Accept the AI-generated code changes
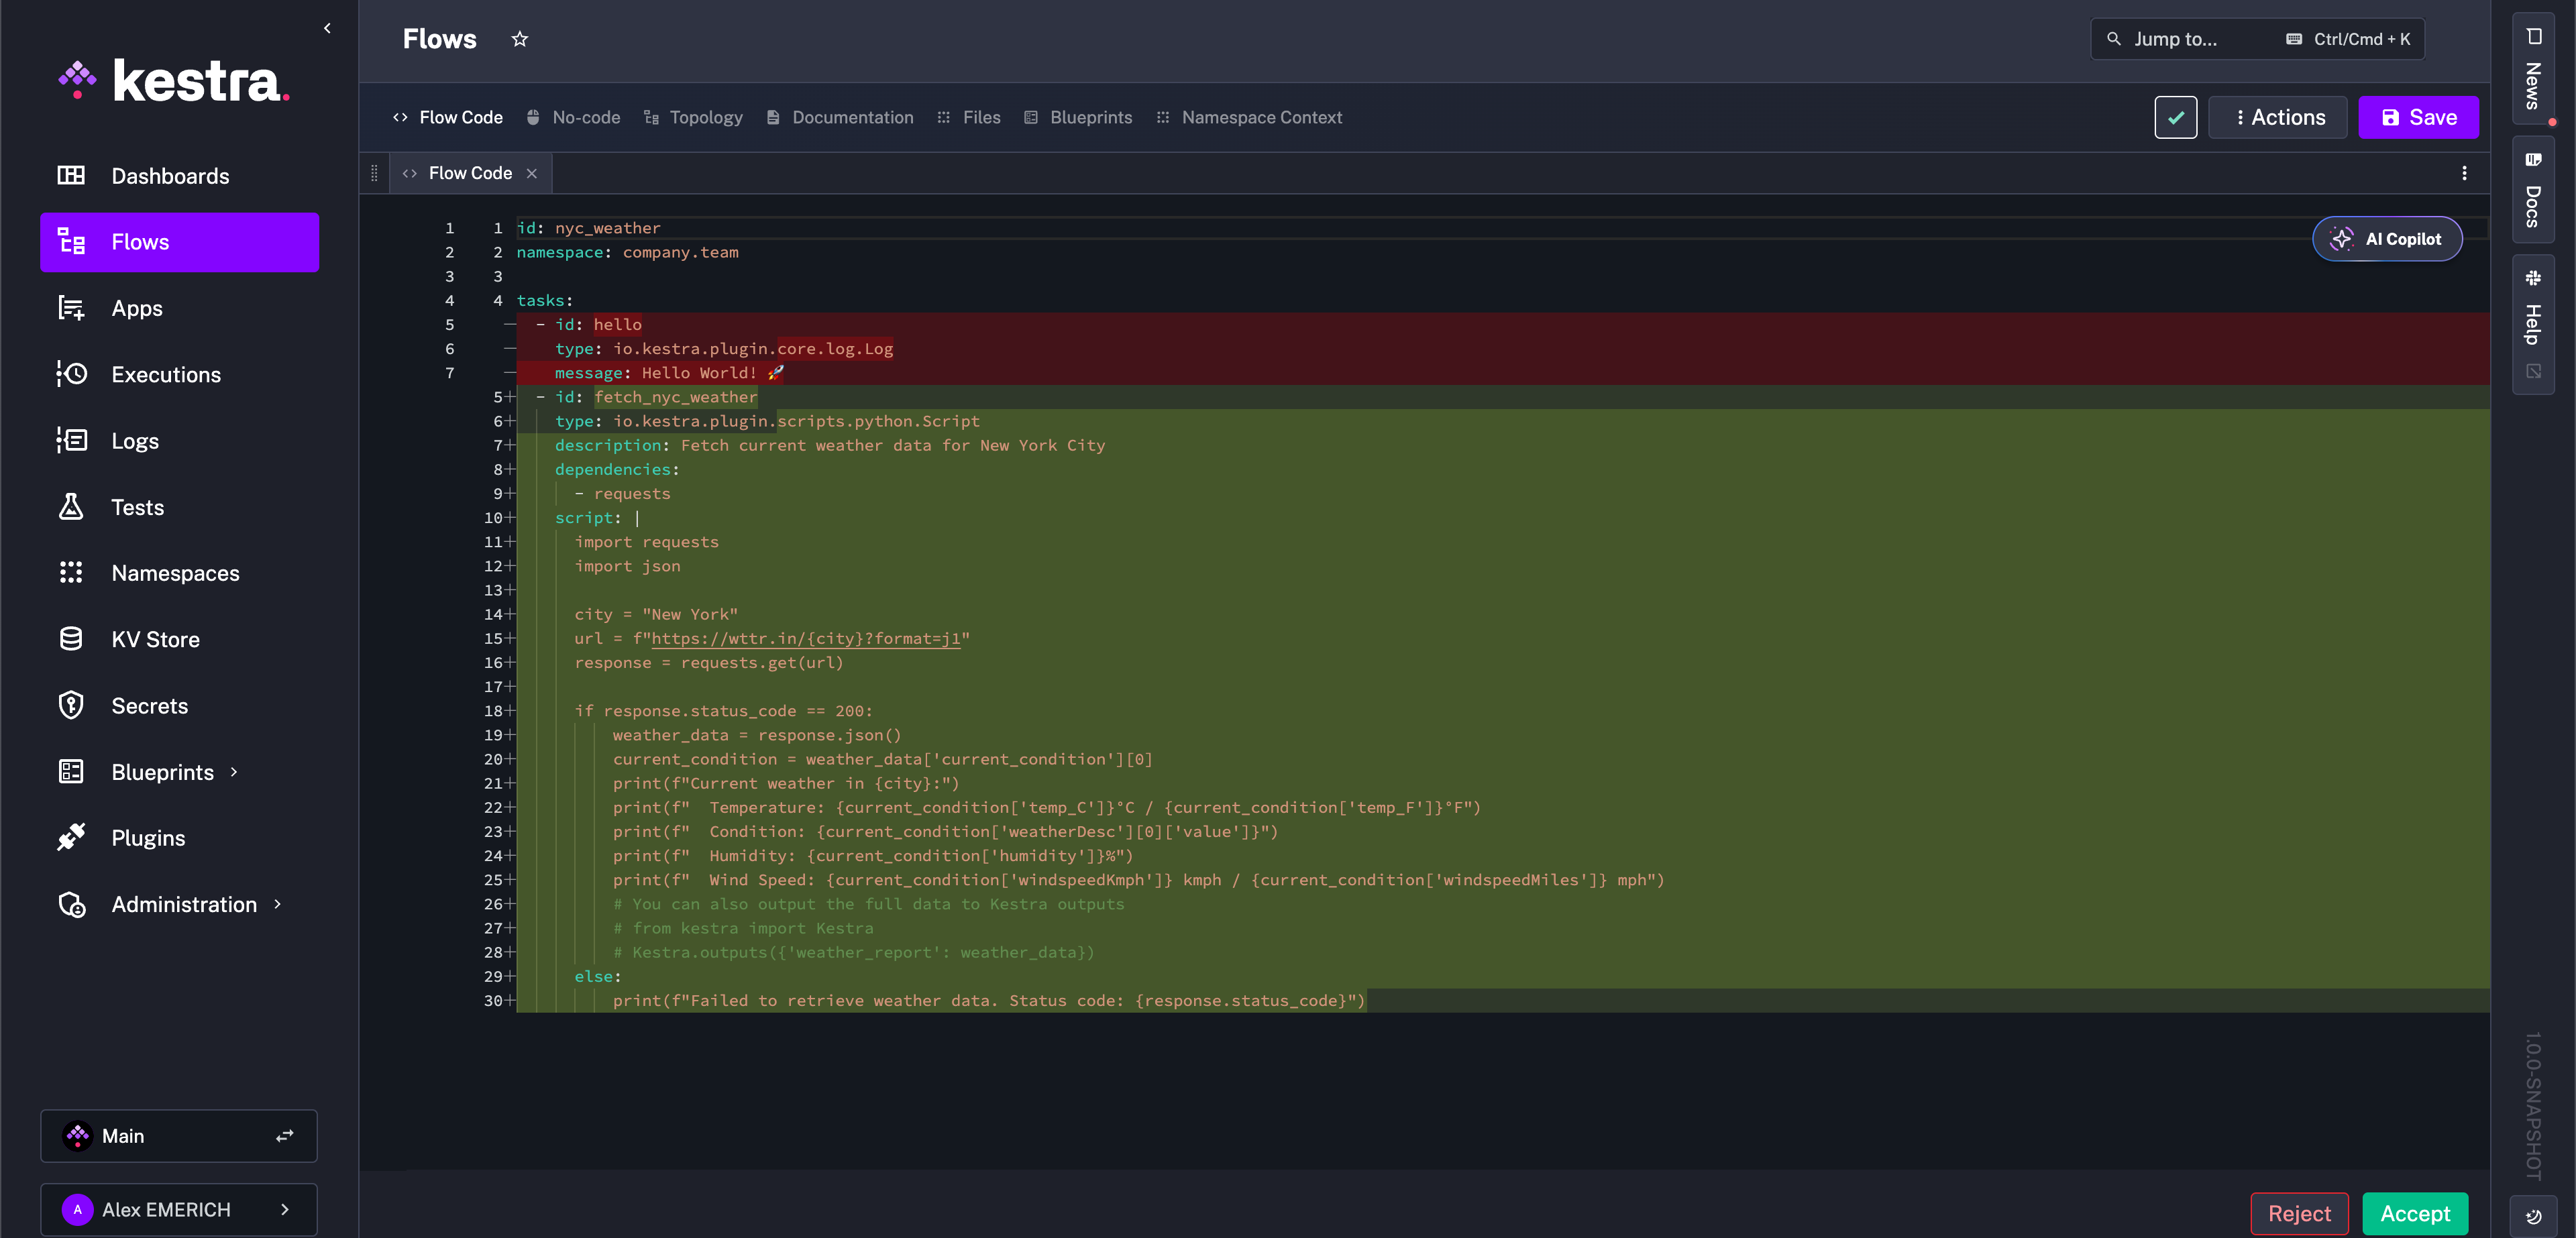 2415,1214
